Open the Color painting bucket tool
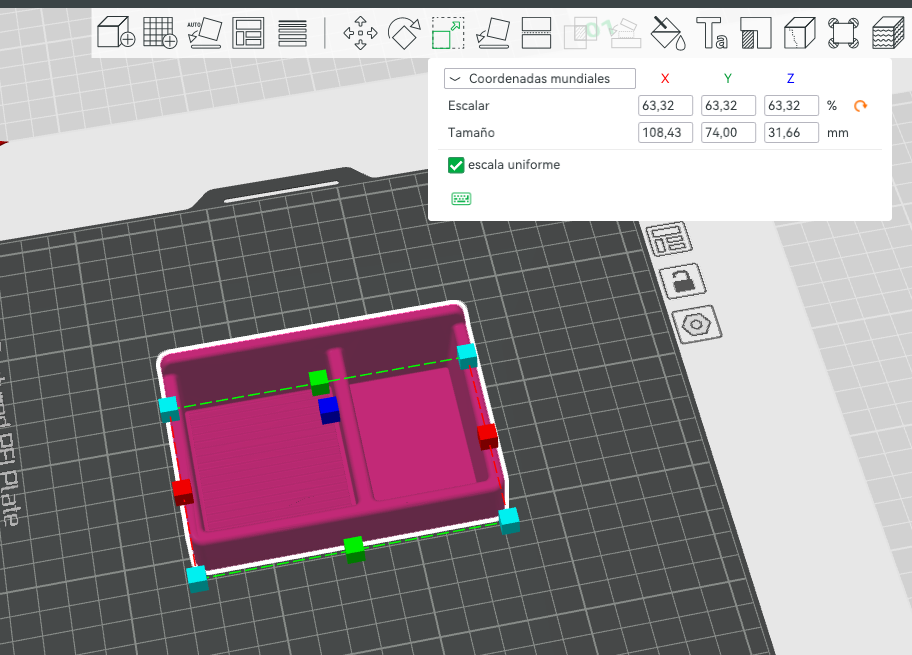The width and height of the screenshot is (912, 655). click(x=668, y=33)
